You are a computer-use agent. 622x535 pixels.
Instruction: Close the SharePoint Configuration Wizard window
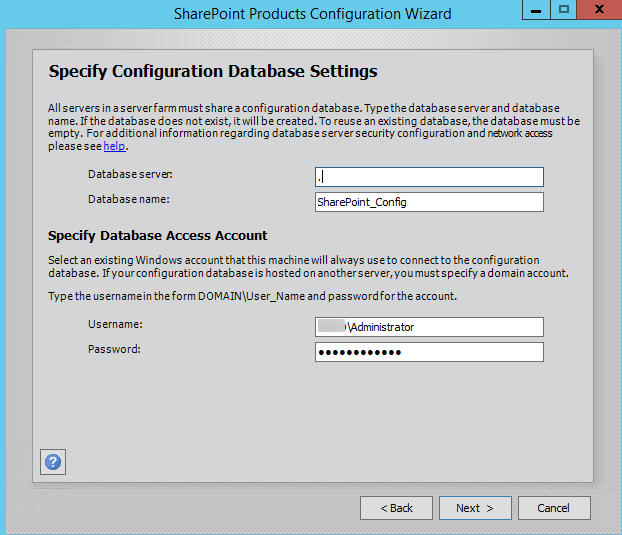coord(599,10)
